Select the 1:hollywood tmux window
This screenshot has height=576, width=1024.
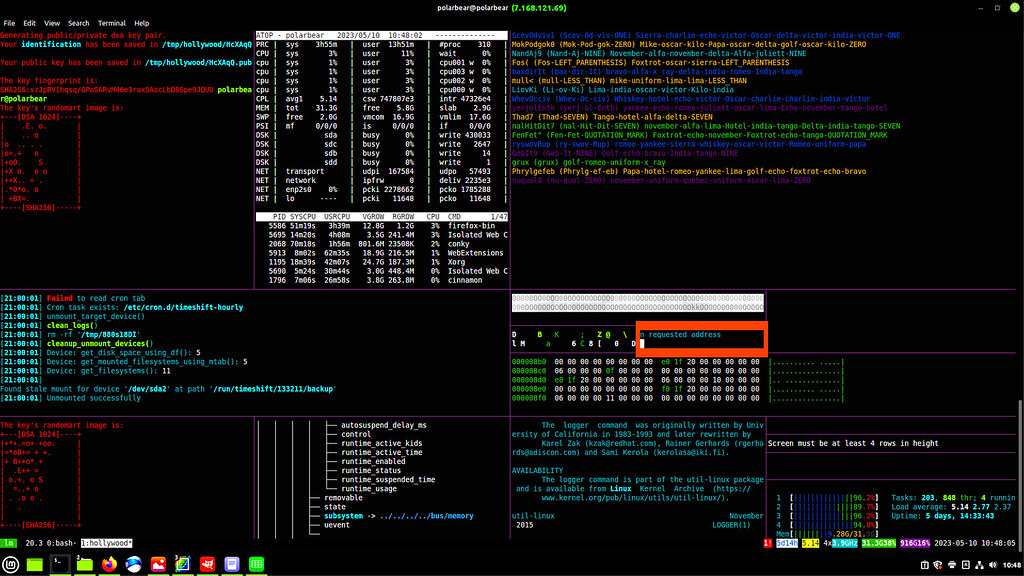point(106,543)
